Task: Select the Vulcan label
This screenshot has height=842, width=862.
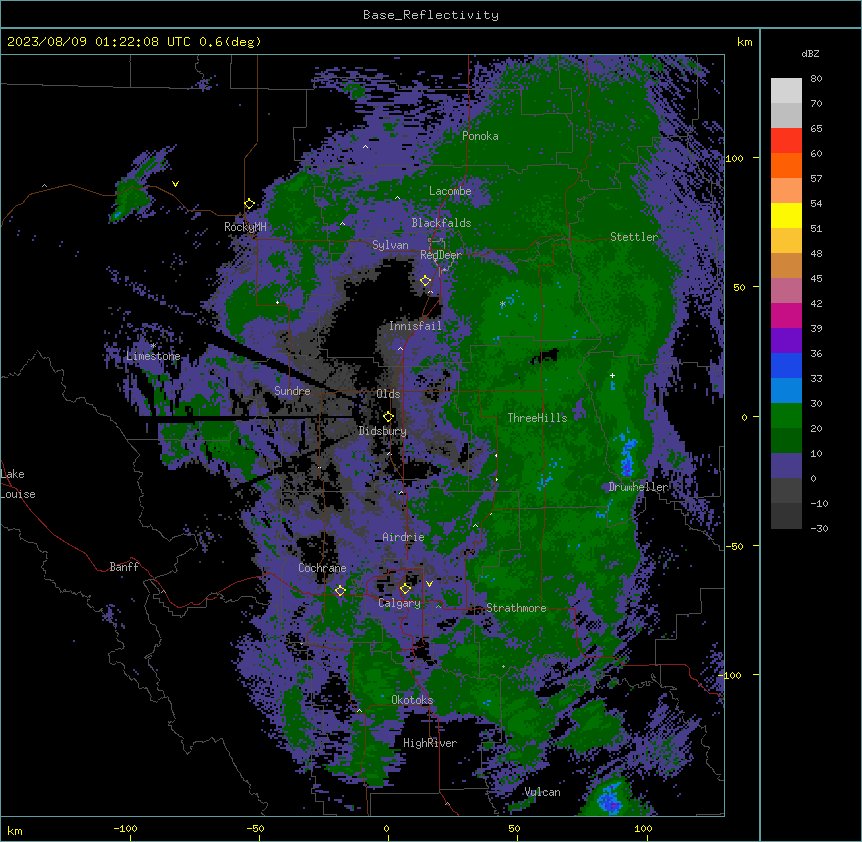Action: pos(542,792)
